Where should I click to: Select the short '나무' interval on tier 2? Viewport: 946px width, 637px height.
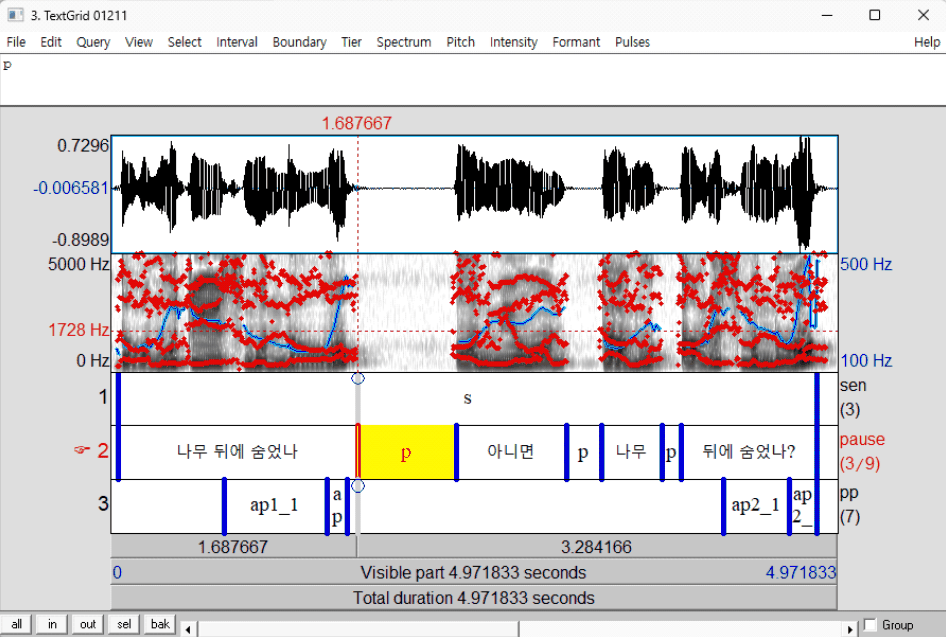[x=632, y=452]
